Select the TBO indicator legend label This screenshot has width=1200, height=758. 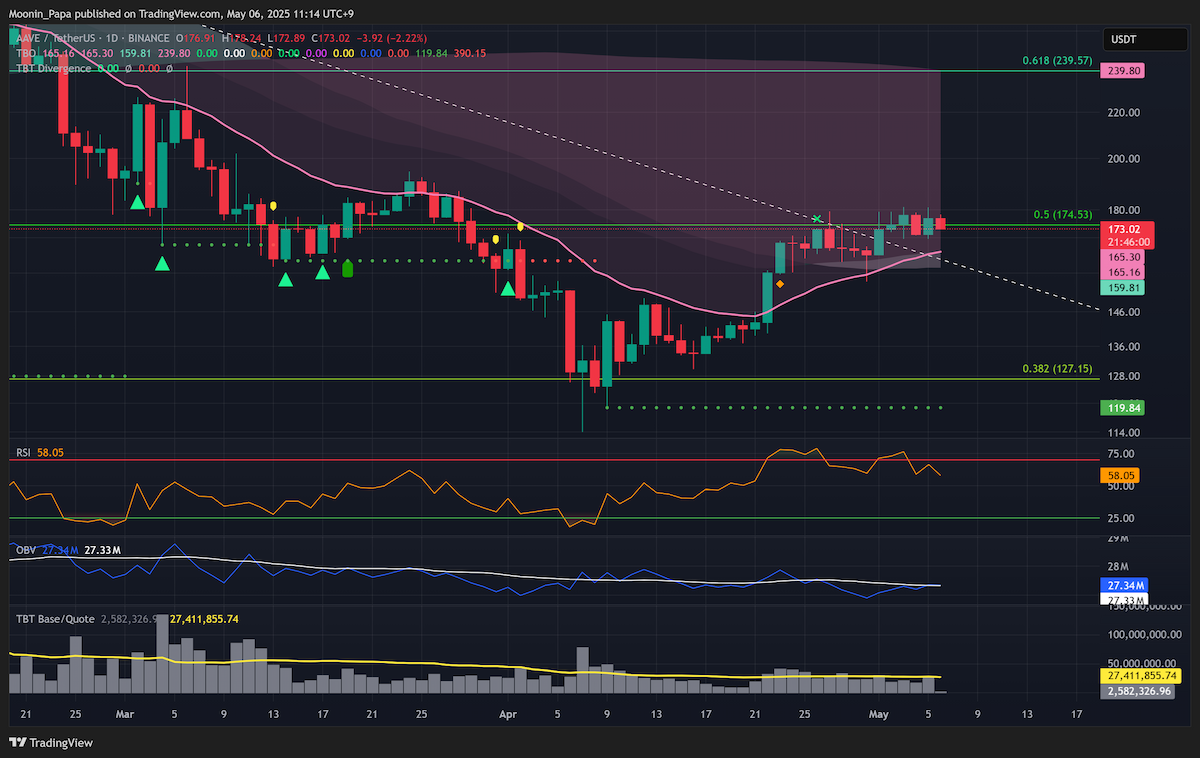tap(26, 53)
